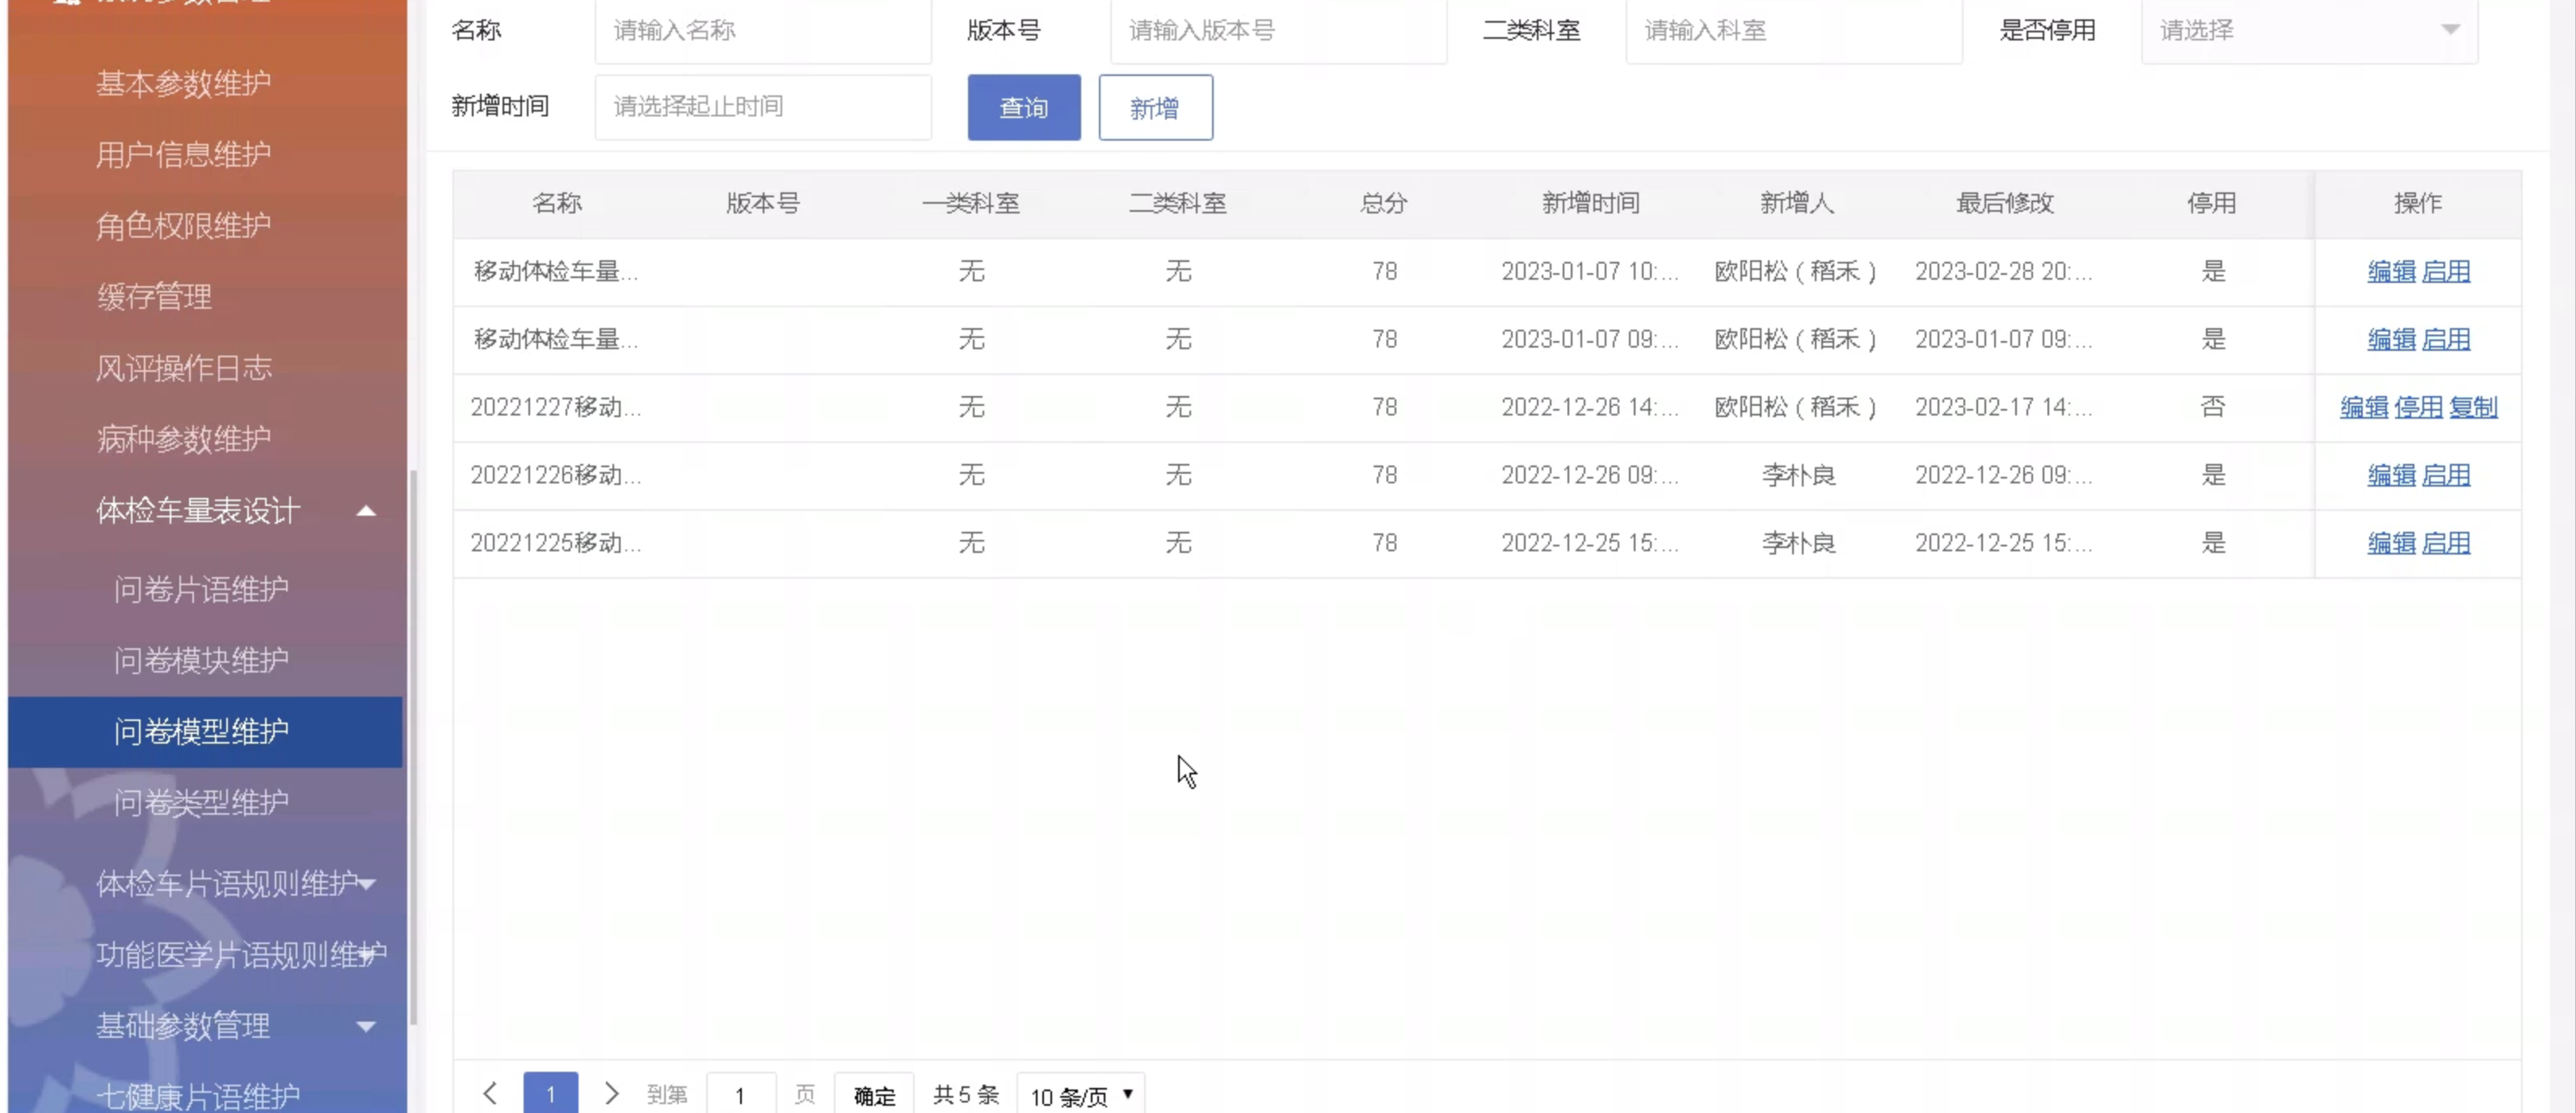Open 用户信息维护 menu item
The height and width of the screenshot is (1113, 2576).
(183, 154)
